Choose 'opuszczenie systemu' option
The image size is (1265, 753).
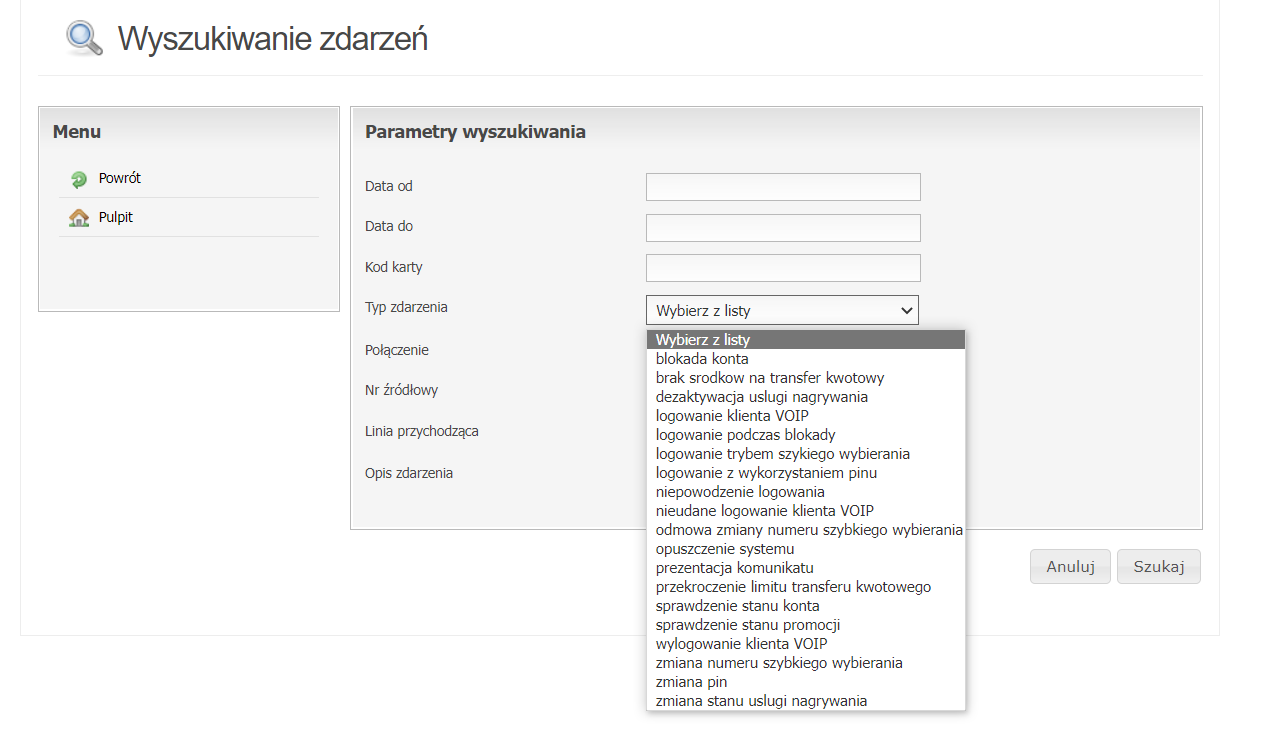(806, 549)
